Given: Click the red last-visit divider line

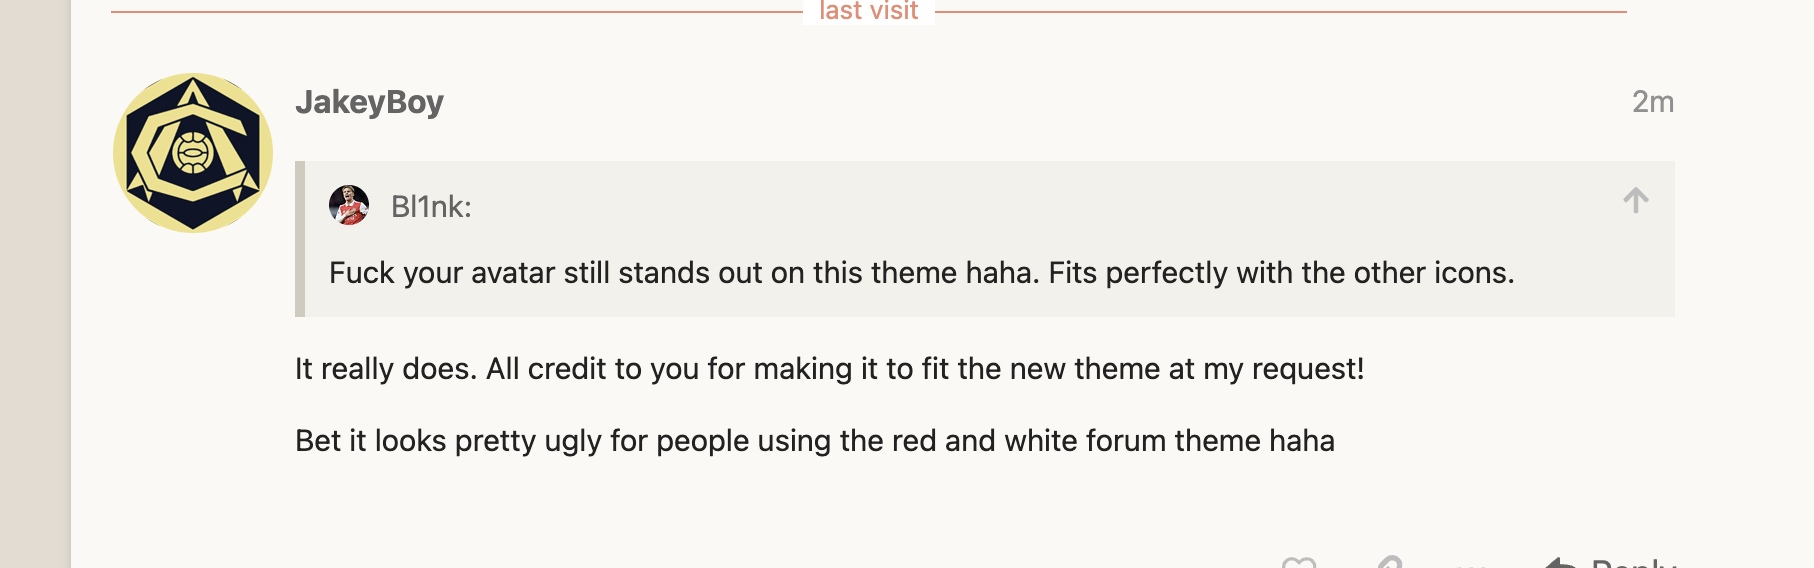Looking at the screenshot, I should point(450,12).
